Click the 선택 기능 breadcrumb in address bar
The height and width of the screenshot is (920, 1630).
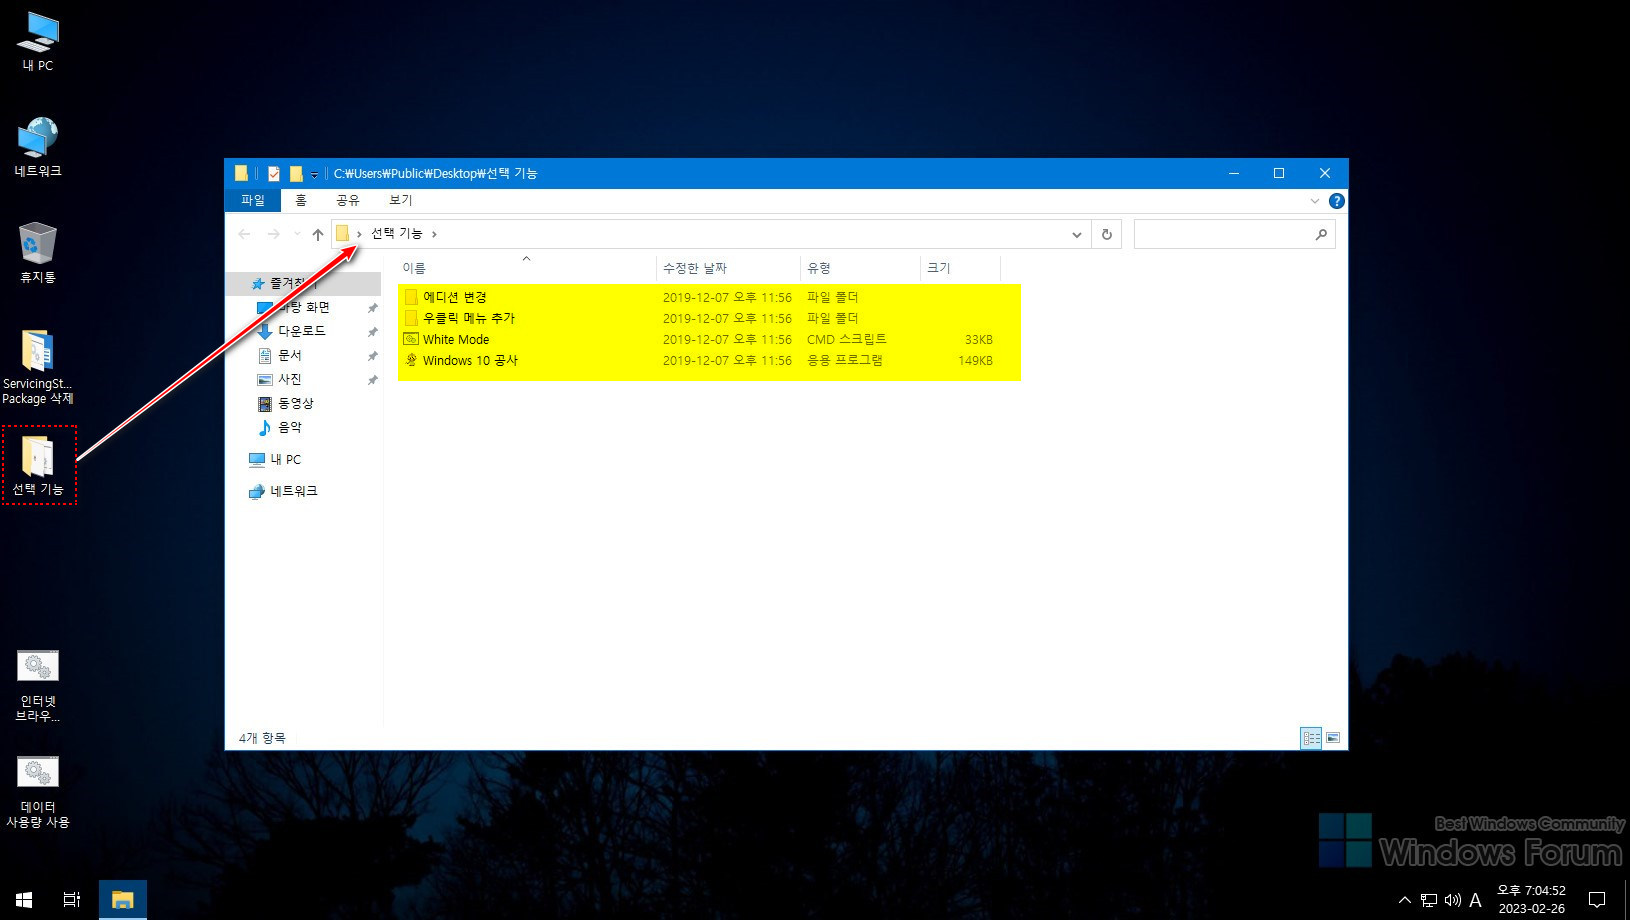coord(397,233)
